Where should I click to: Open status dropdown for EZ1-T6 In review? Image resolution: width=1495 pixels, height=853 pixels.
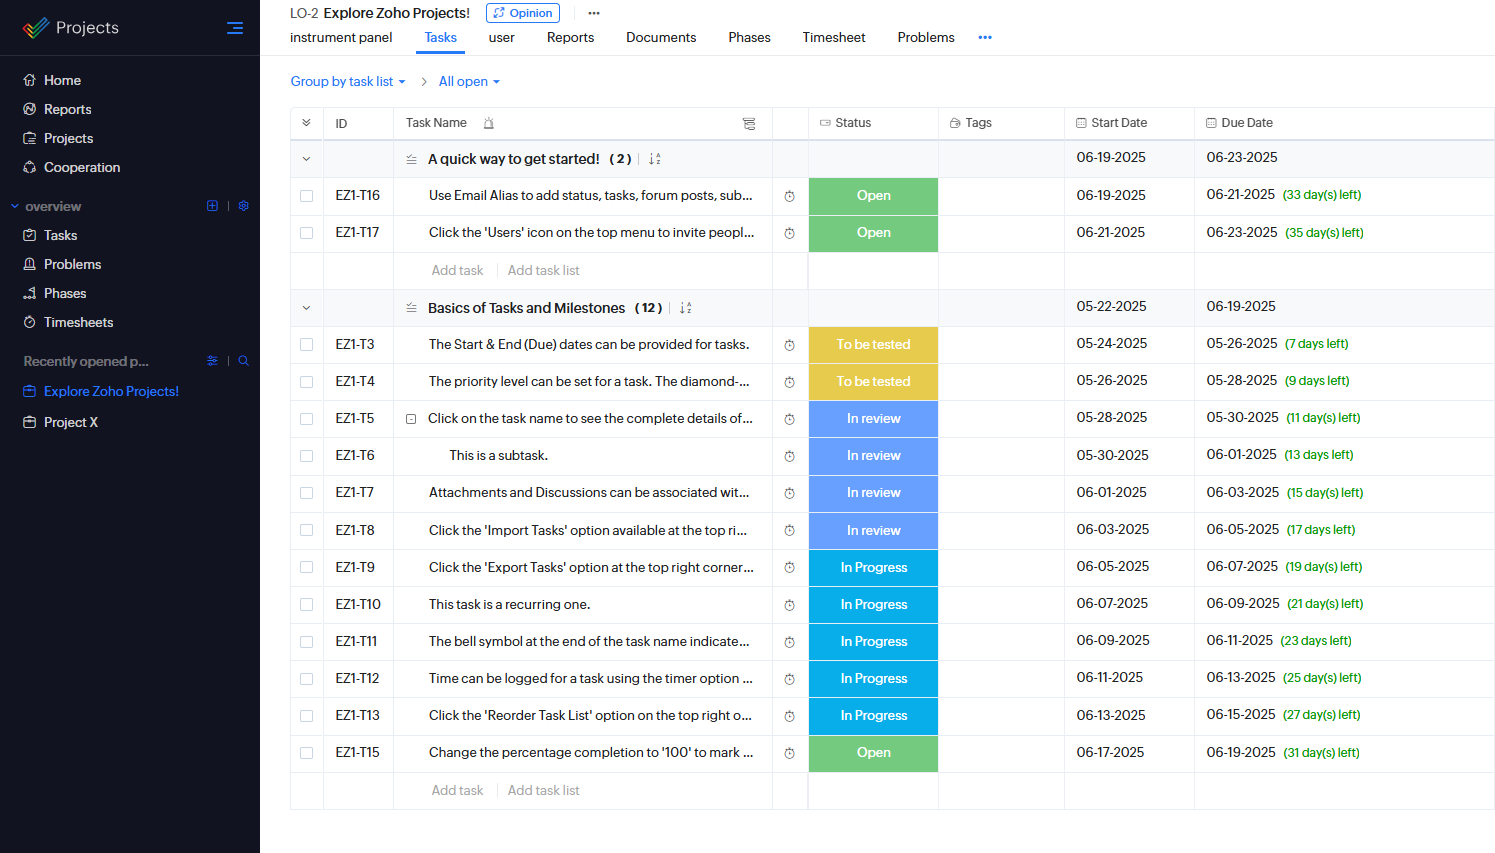pos(873,456)
